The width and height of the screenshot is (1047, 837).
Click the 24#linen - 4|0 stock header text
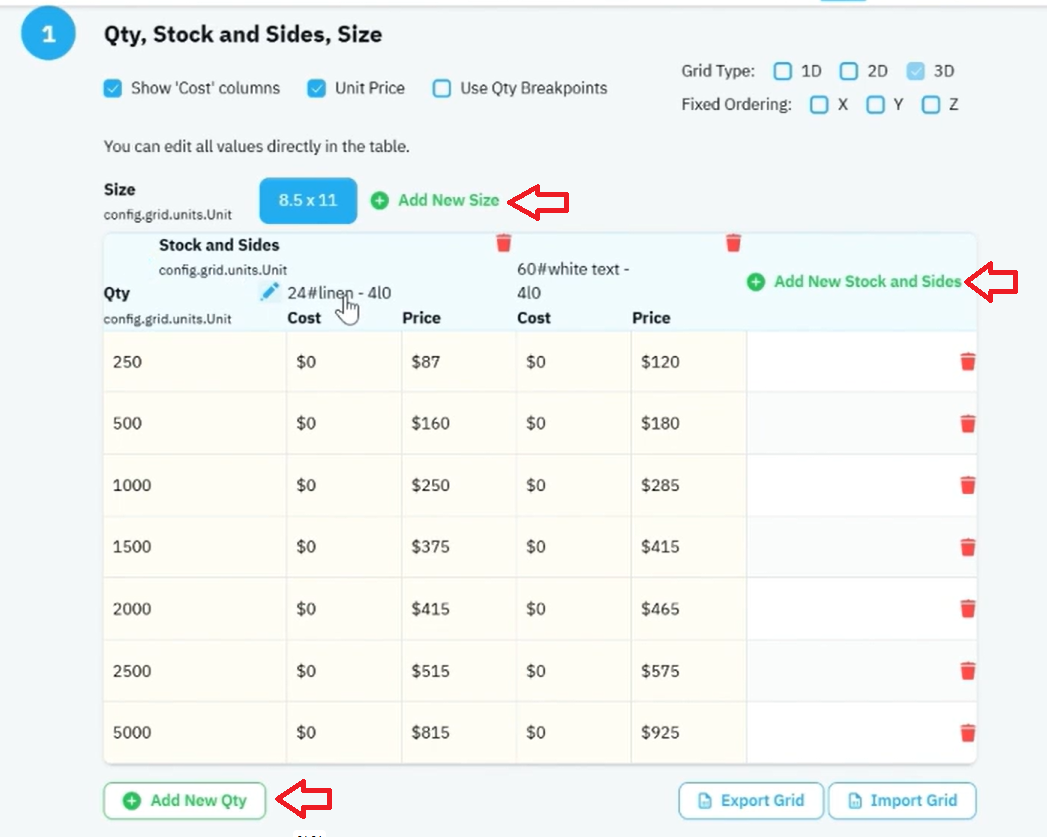coord(339,293)
